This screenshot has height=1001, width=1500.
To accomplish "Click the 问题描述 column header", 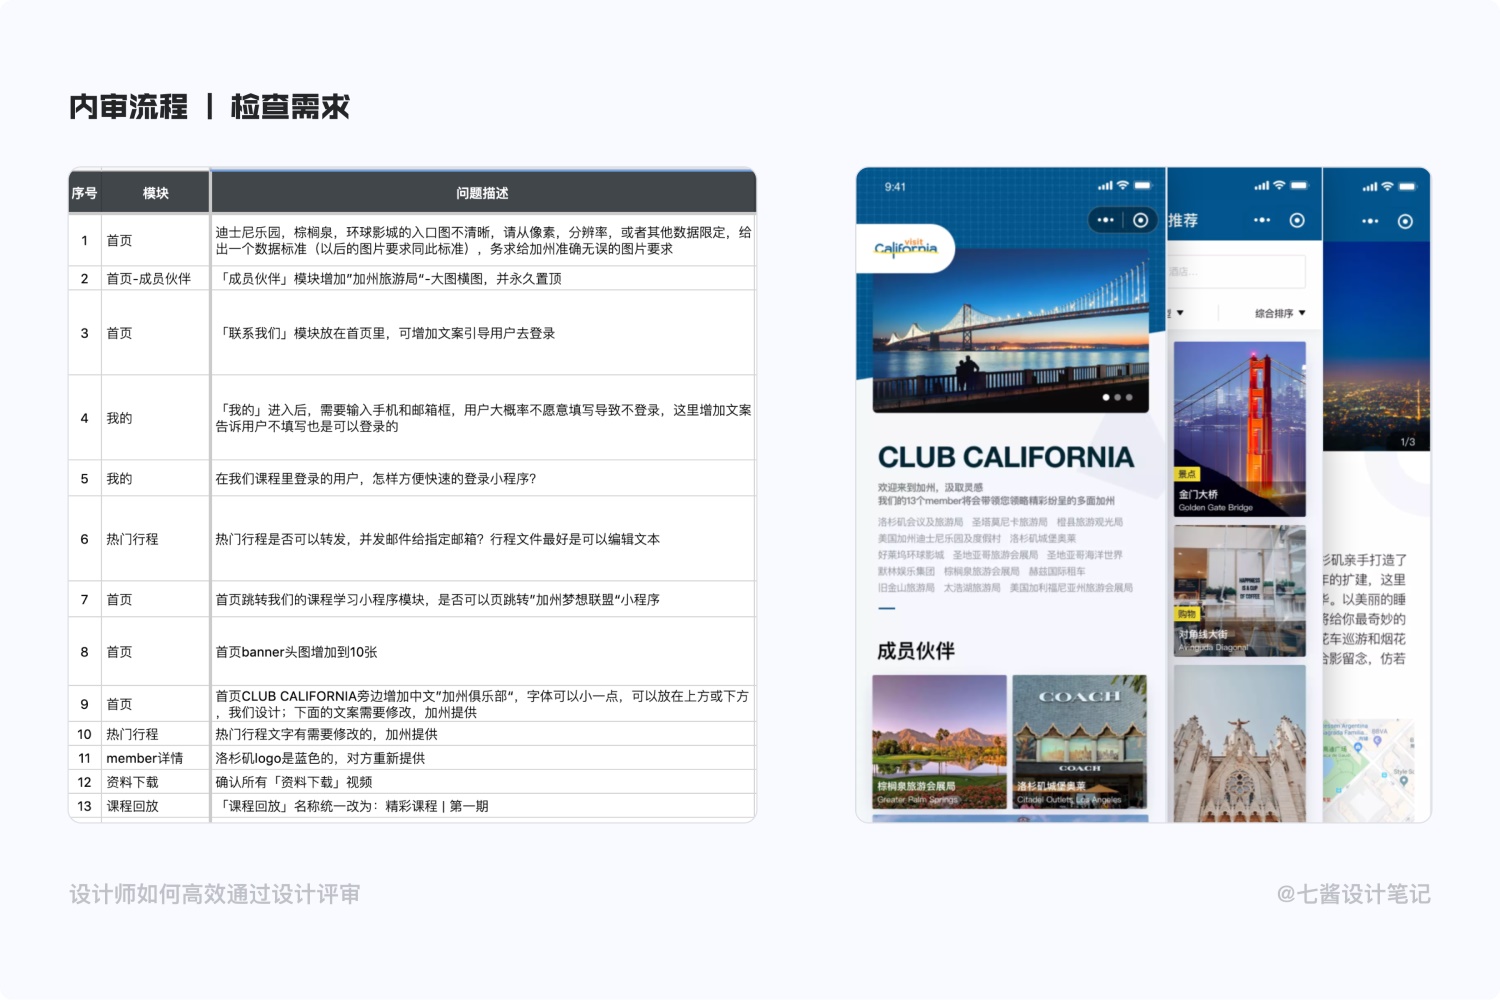I will (x=483, y=192).
